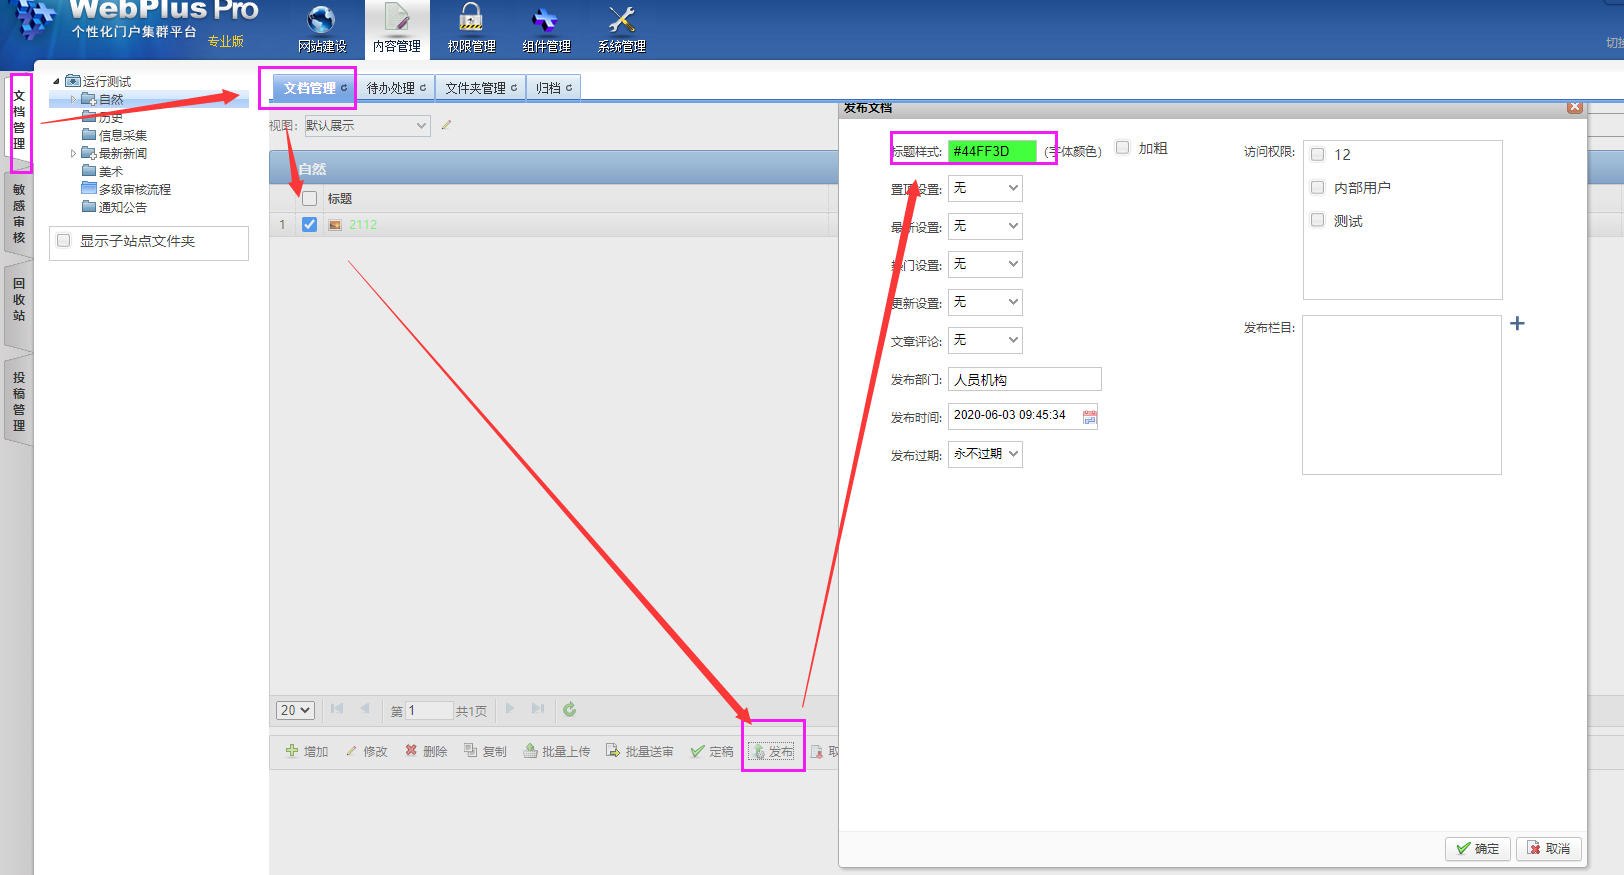The height and width of the screenshot is (875, 1624).
Task: Click the 取消 cancel button
Action: click(x=1548, y=848)
